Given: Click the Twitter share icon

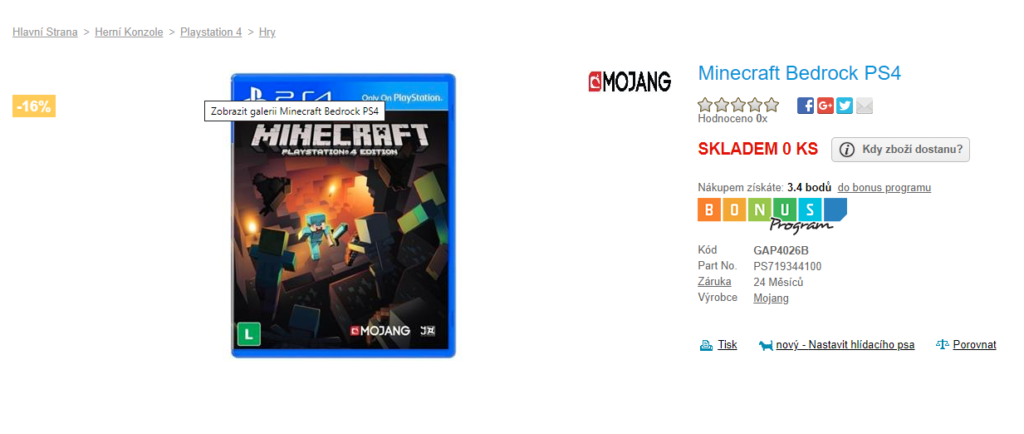Looking at the screenshot, I should pyautogui.click(x=844, y=106).
